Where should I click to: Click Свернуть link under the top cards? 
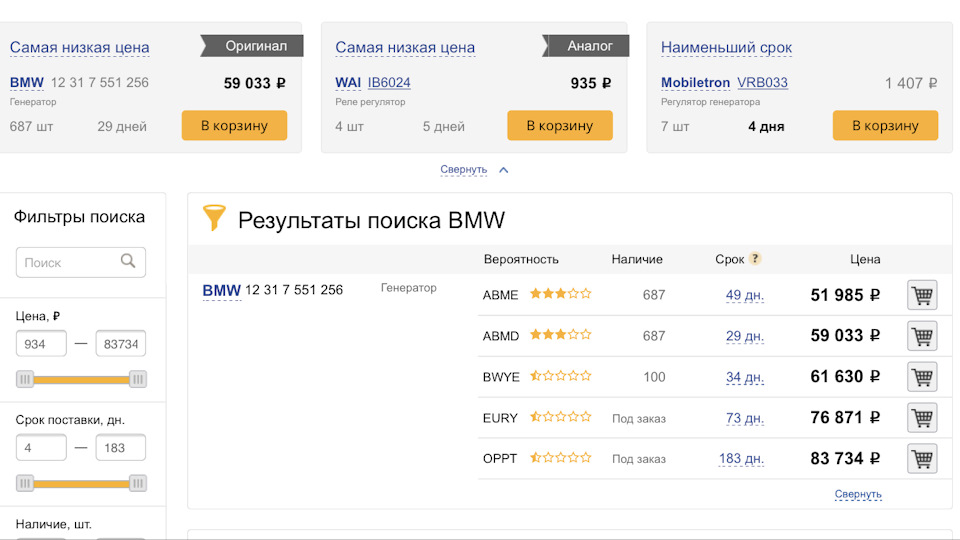click(463, 170)
